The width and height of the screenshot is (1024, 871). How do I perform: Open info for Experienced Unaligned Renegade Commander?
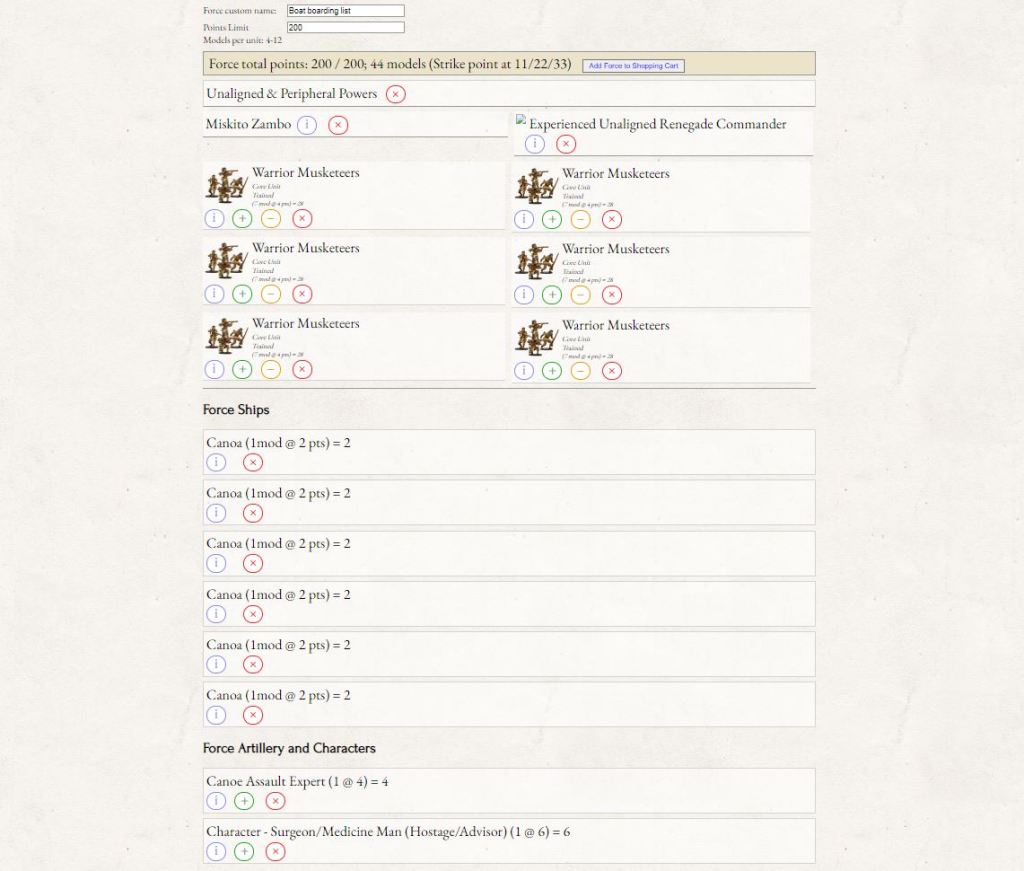click(x=535, y=144)
